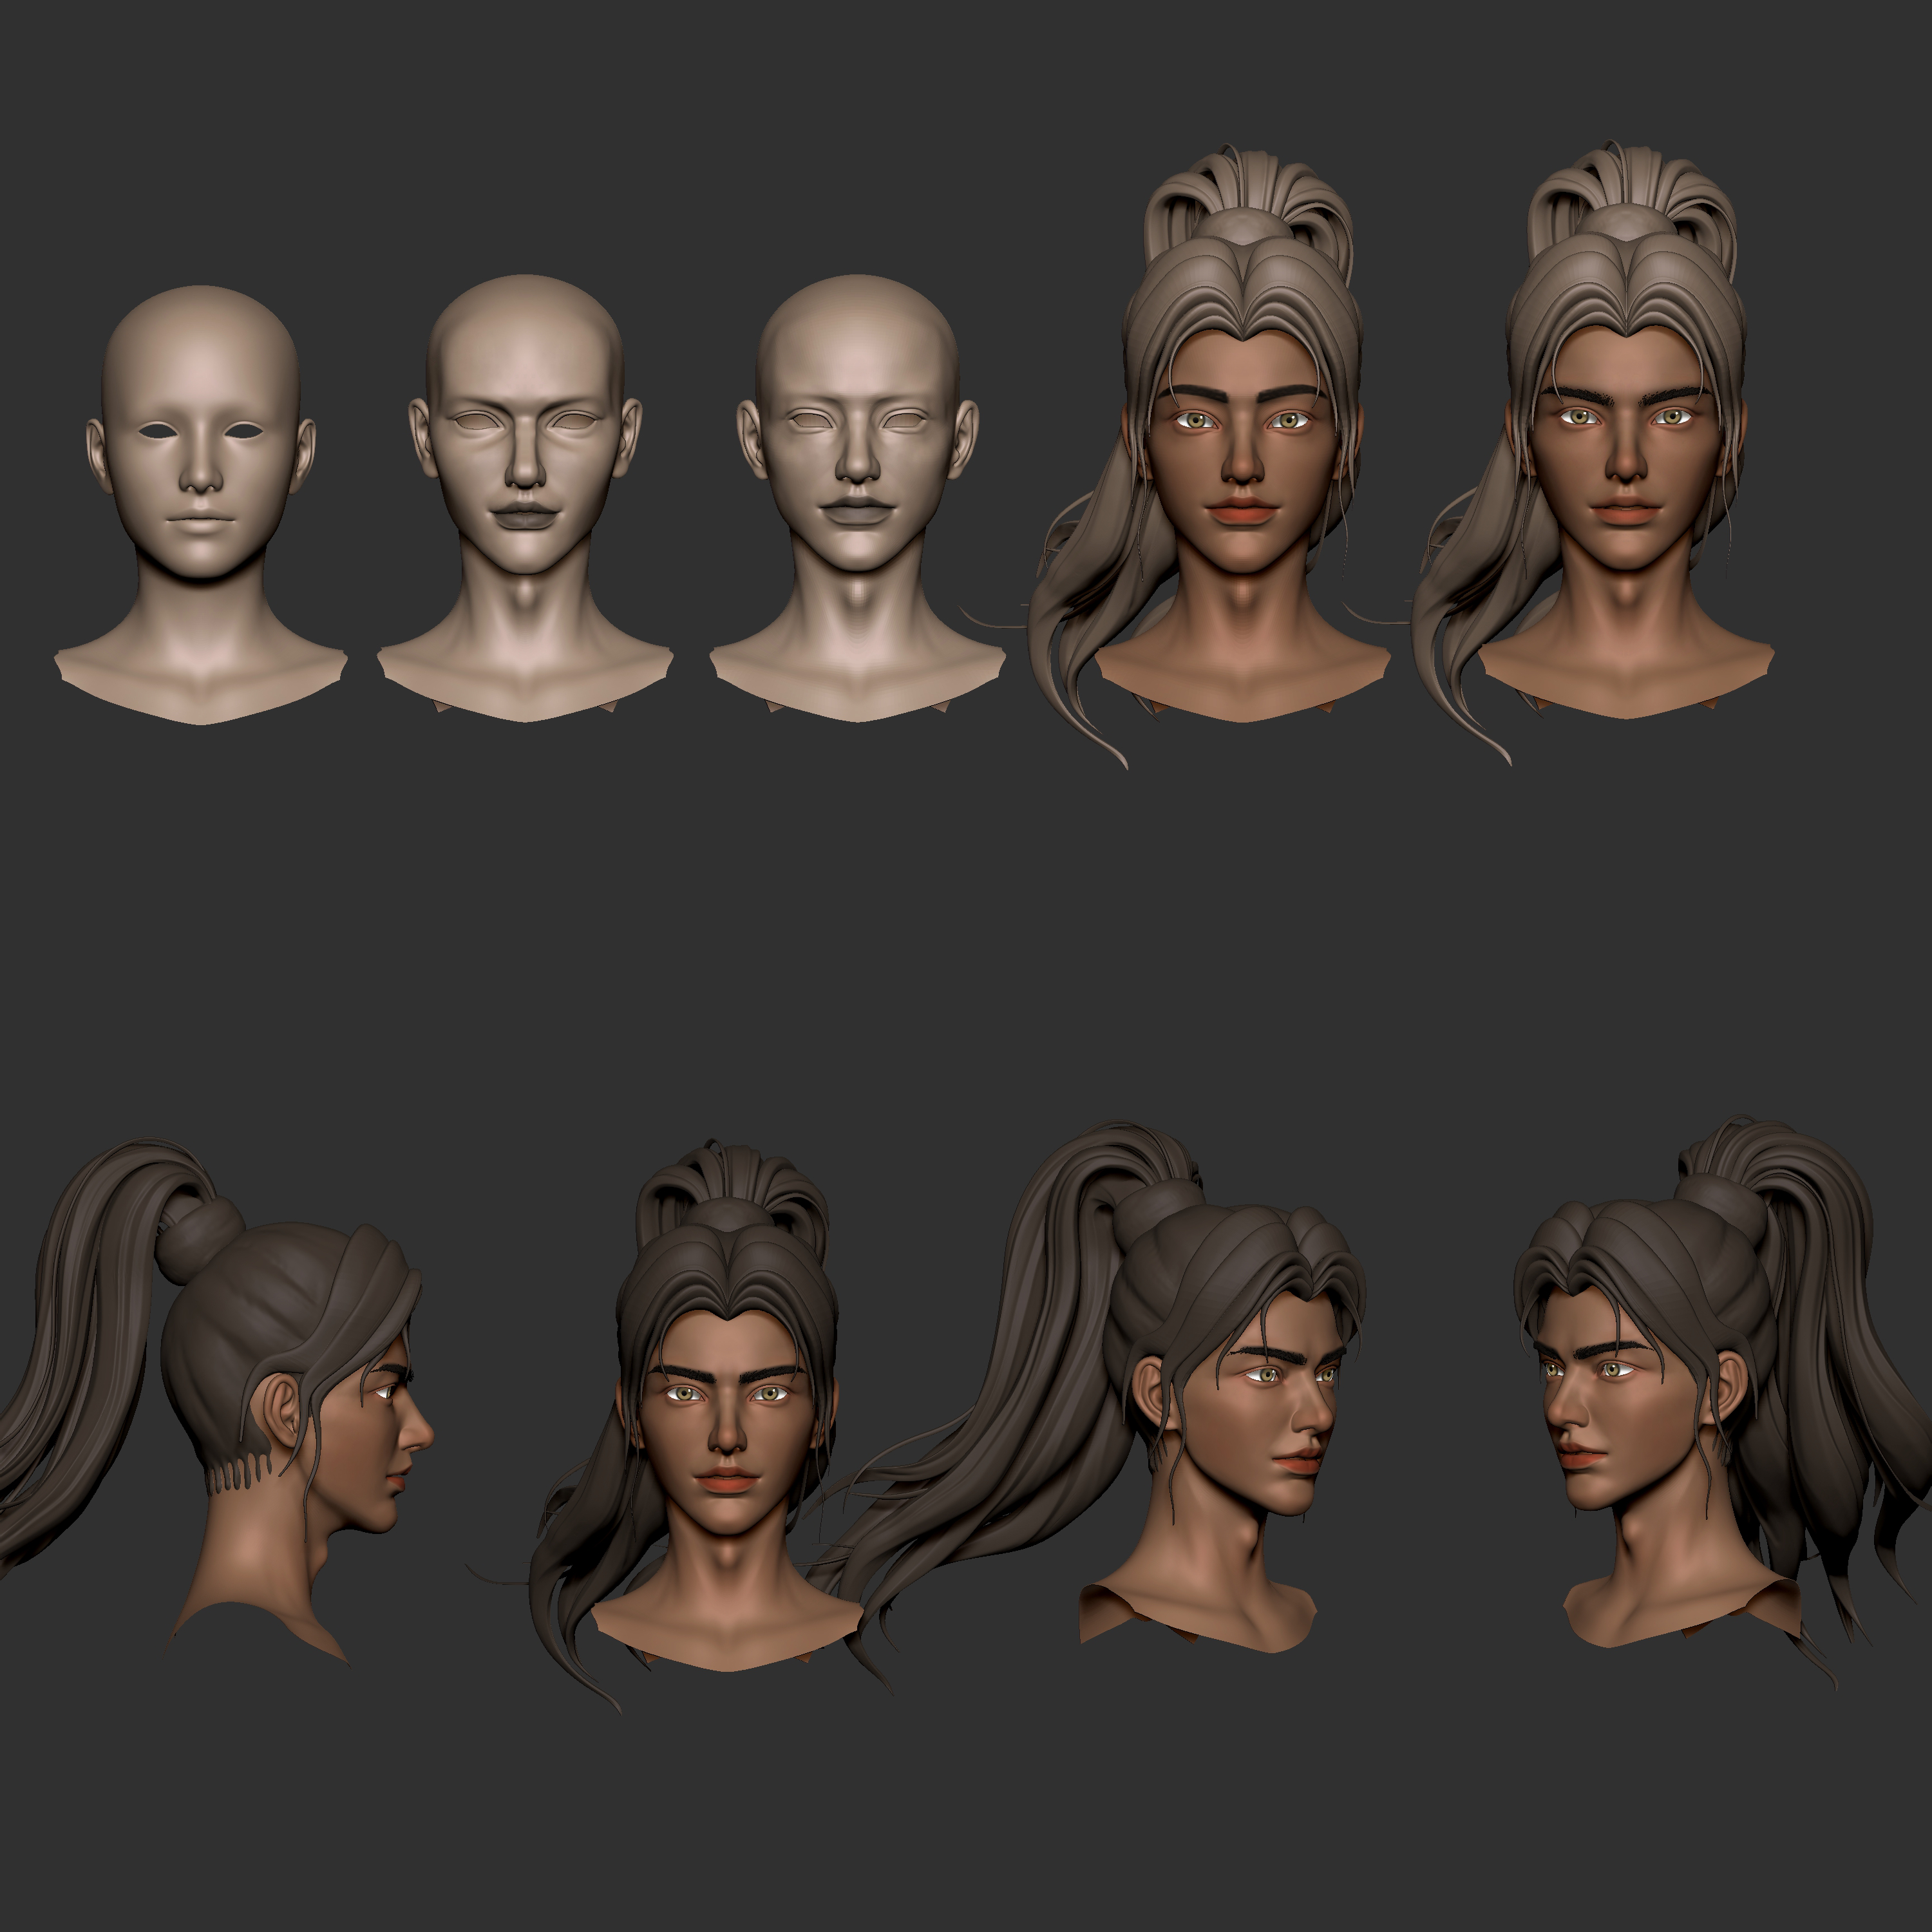Select the third bald head in top row
This screenshot has width=1932, height=1932.
[857, 498]
